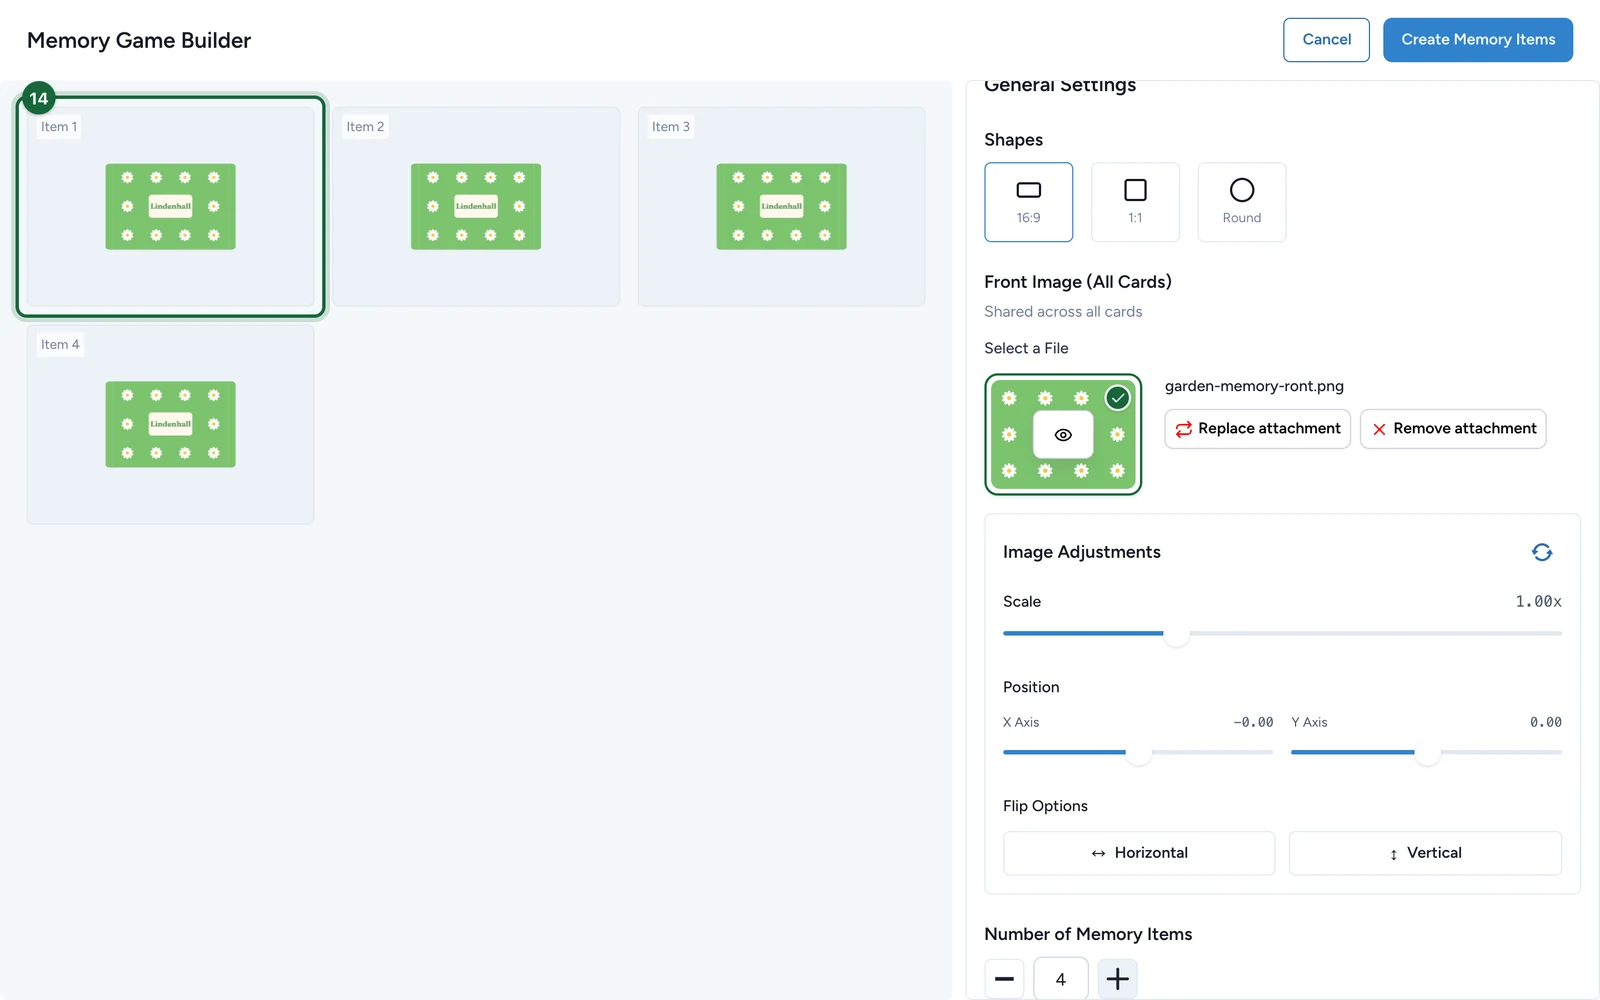Select the Item 2 card

pos(476,207)
